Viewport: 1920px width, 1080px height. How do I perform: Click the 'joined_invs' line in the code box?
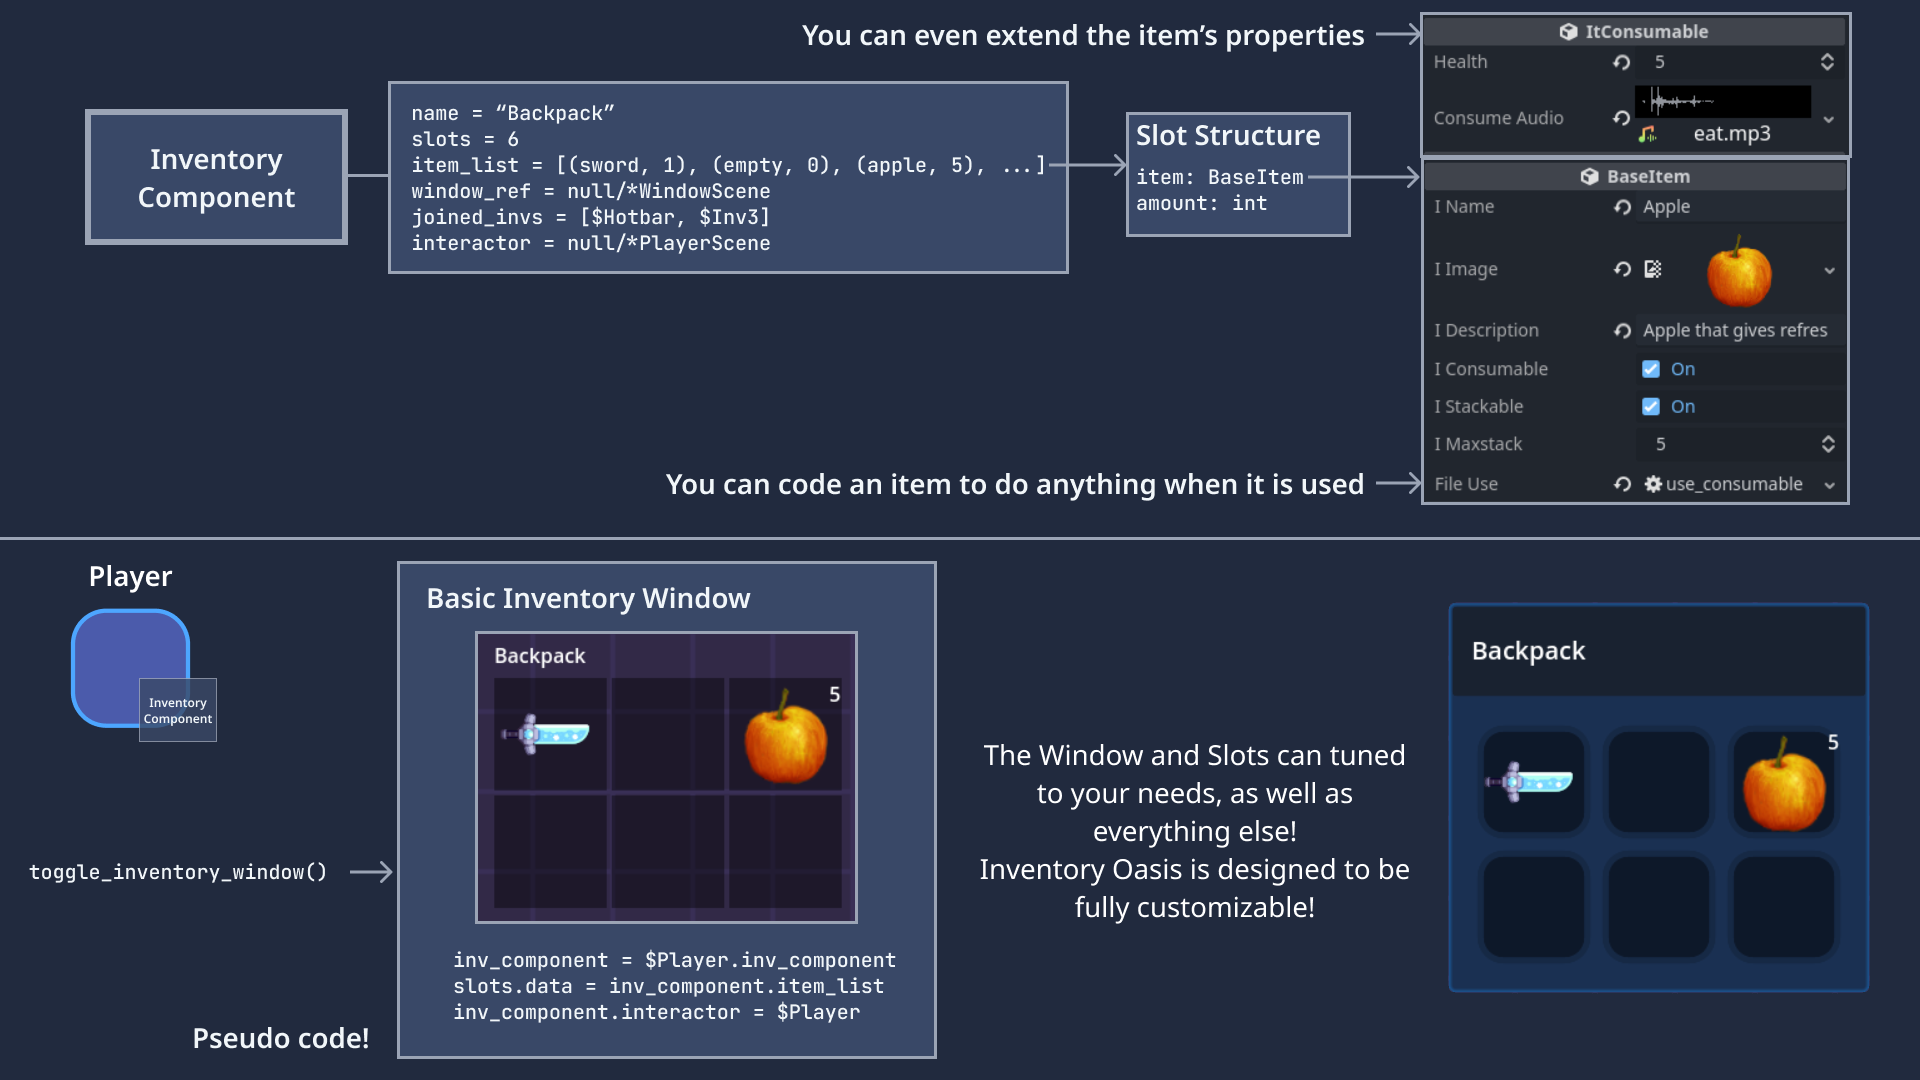(591, 217)
